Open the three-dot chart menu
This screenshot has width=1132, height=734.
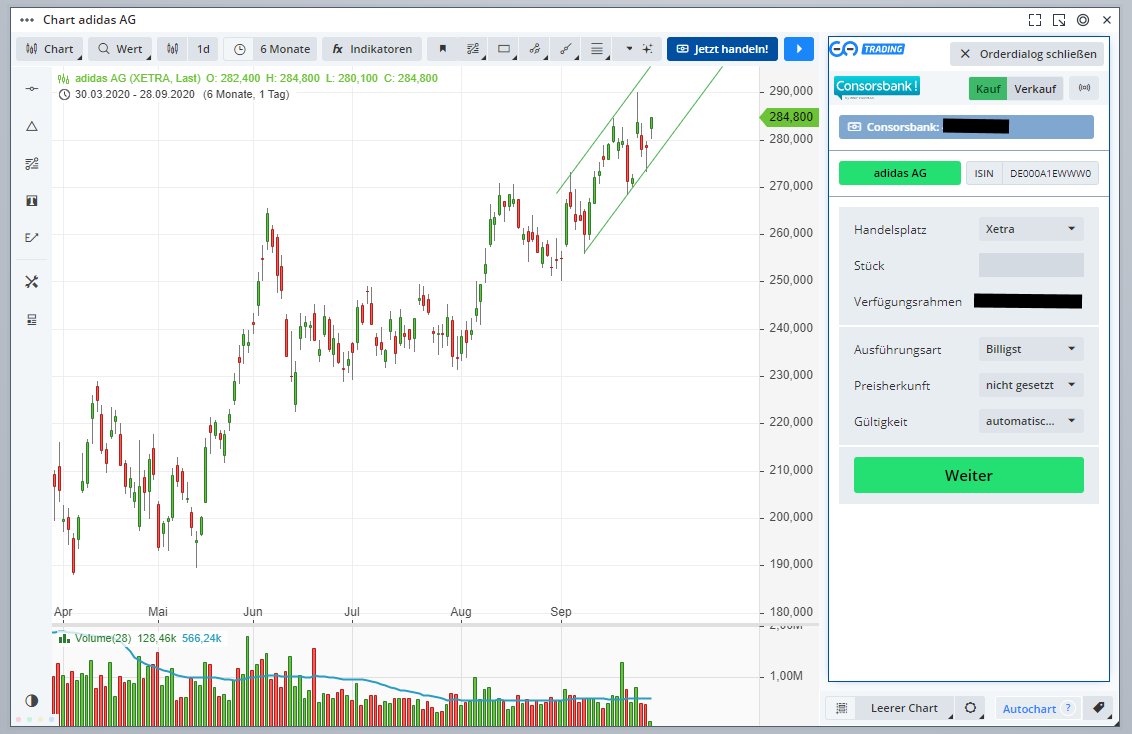[27, 20]
